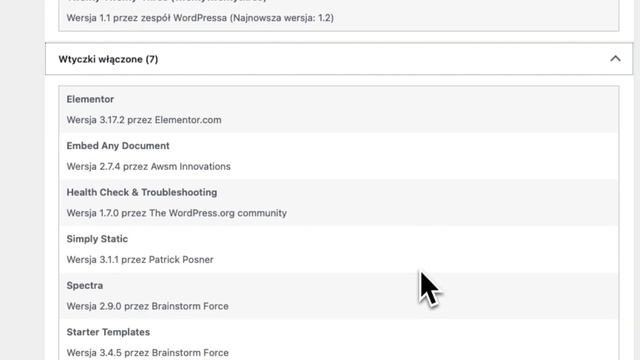Select 'Wersja 3.4.5 przez Brainstorm Force'
The width and height of the screenshot is (640, 360).
pyautogui.click(x=147, y=353)
